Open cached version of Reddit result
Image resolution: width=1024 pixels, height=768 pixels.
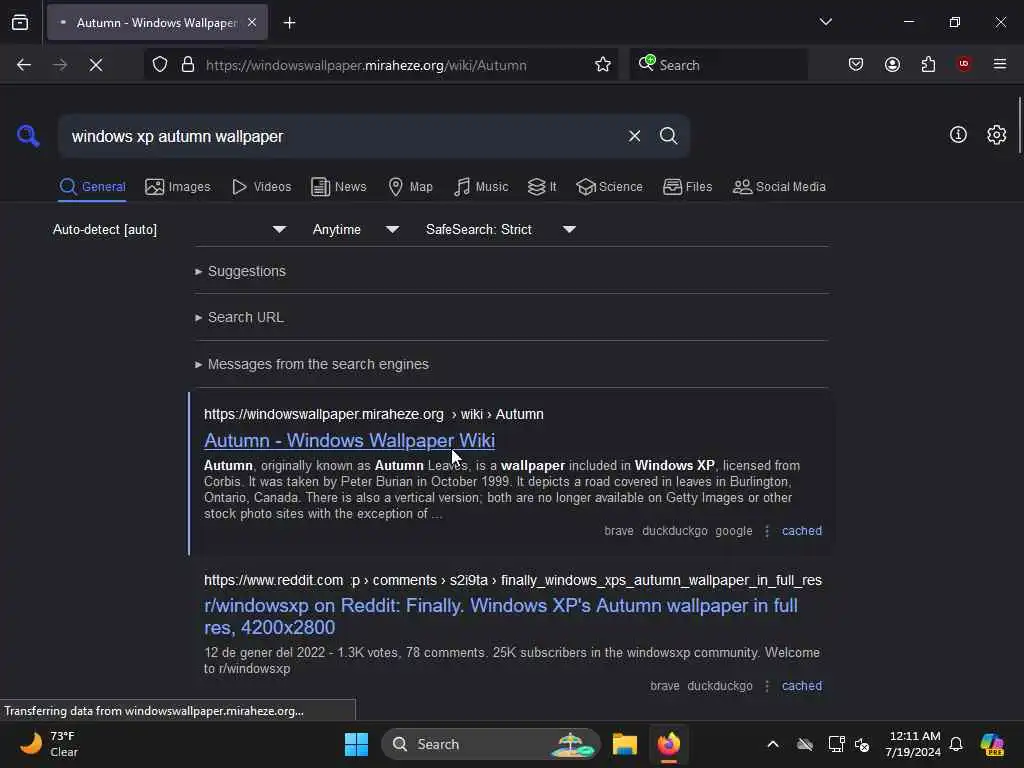coord(802,686)
